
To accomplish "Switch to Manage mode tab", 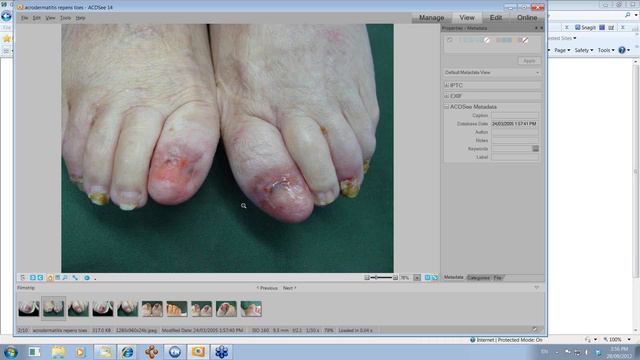I will point(431,18).
